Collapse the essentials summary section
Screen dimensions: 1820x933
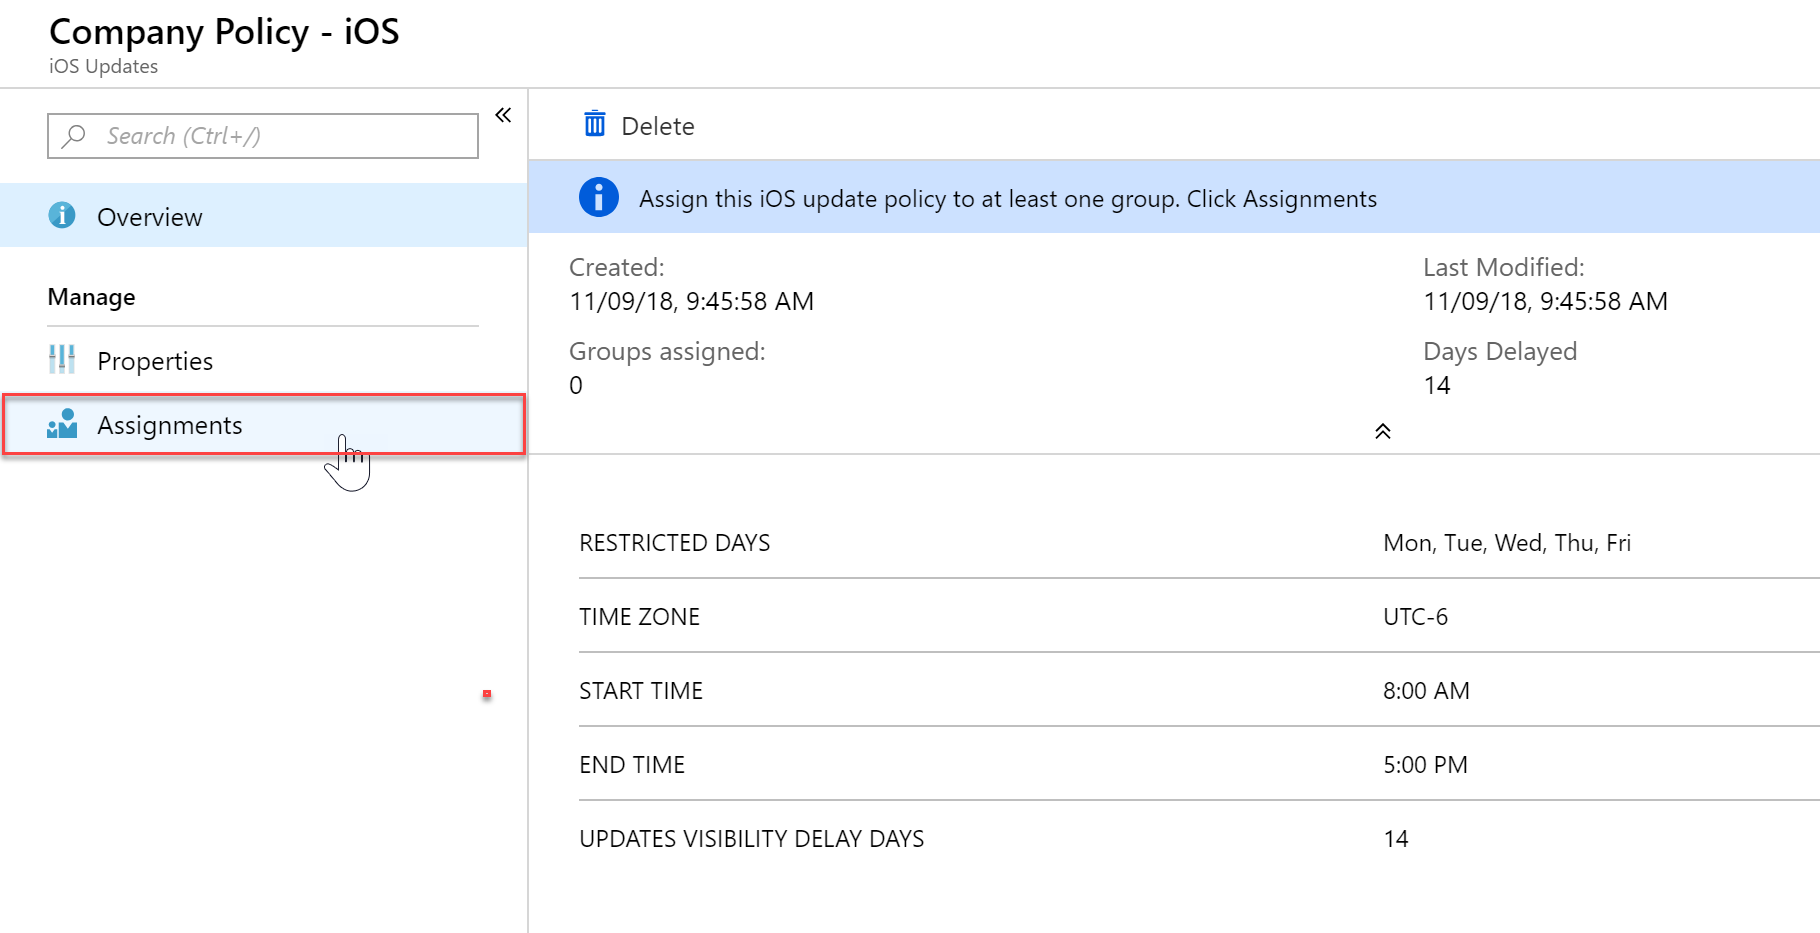(1382, 431)
